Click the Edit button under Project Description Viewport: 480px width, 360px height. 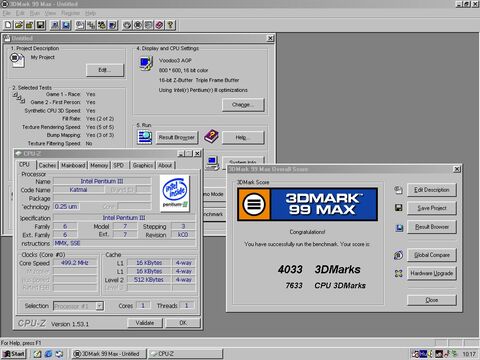[x=105, y=70]
